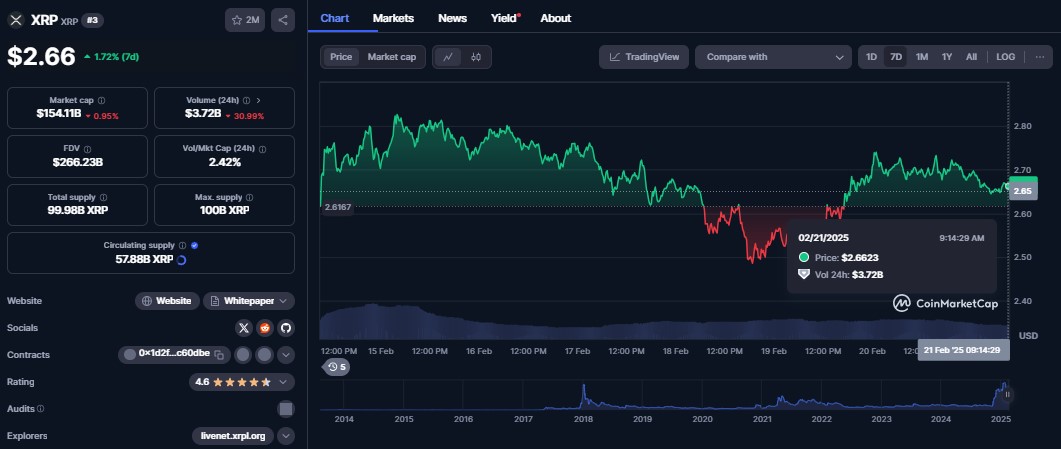The image size is (1061, 449).
Task: Click the pause handle on timeline range slider
Action: pos(1007,394)
